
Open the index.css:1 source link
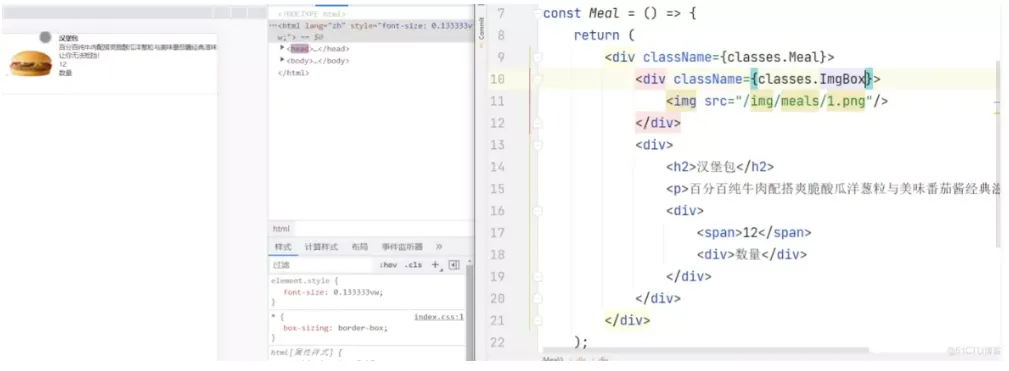coord(439,316)
